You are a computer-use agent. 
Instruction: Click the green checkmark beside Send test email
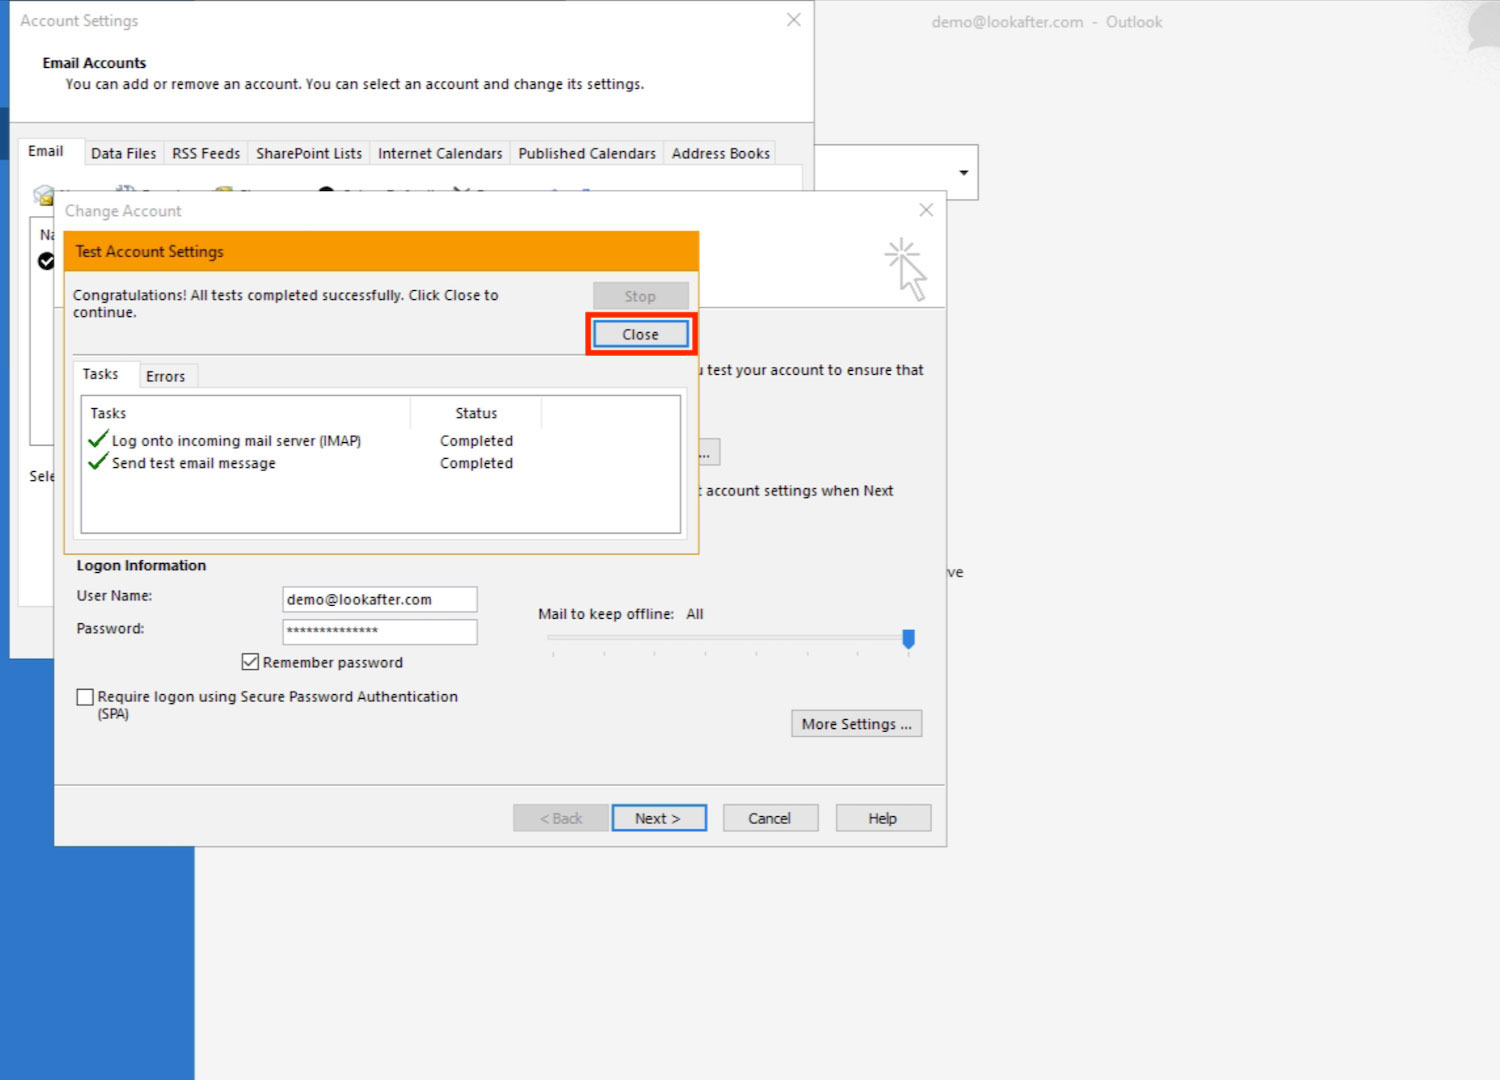(98, 463)
